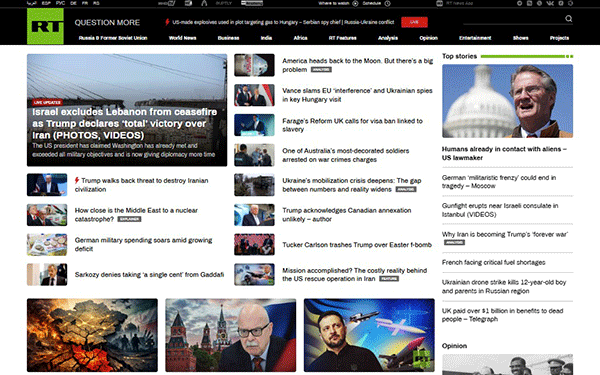600x375 pixels.
Task: Click the Top stories heading
Action: pyautogui.click(x=459, y=56)
